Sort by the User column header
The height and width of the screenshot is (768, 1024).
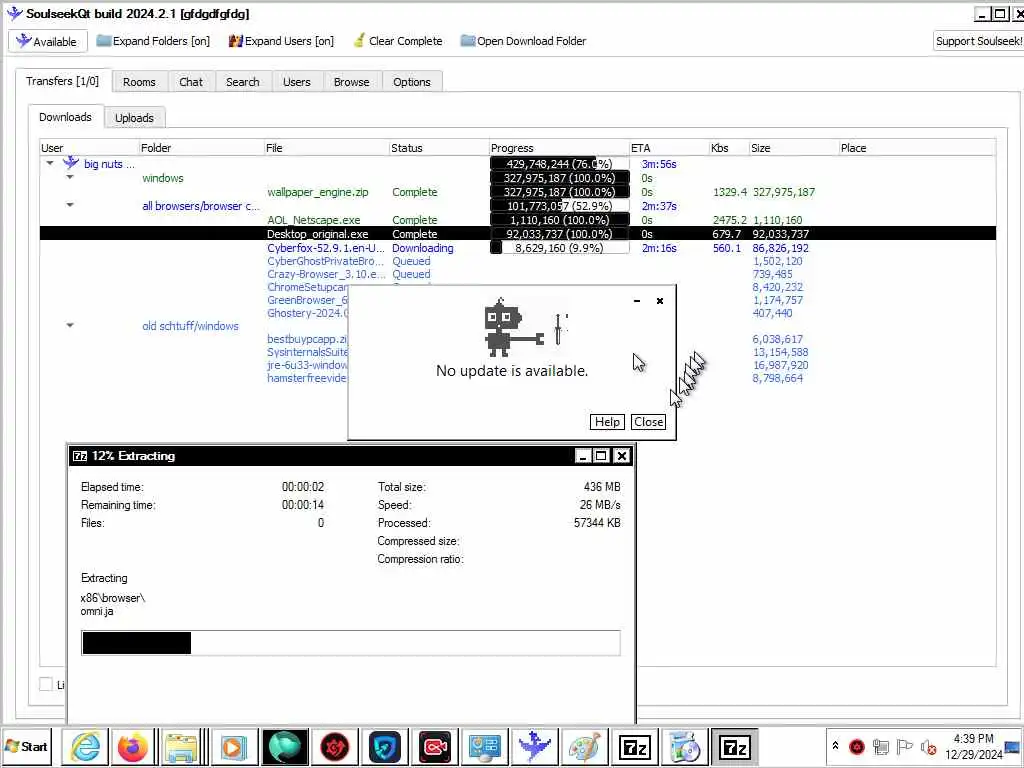[x=89, y=148]
